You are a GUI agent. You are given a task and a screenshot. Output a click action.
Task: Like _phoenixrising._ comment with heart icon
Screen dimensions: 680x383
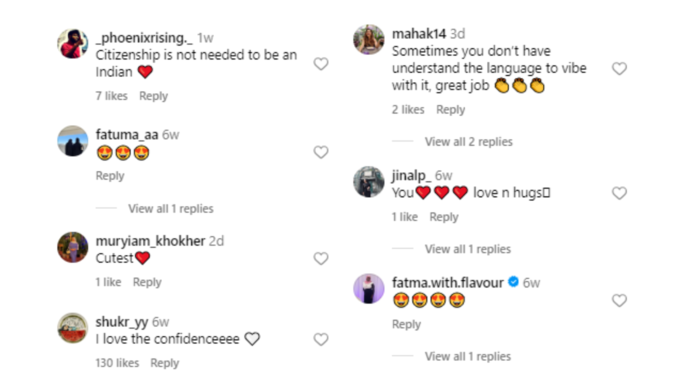(321, 64)
